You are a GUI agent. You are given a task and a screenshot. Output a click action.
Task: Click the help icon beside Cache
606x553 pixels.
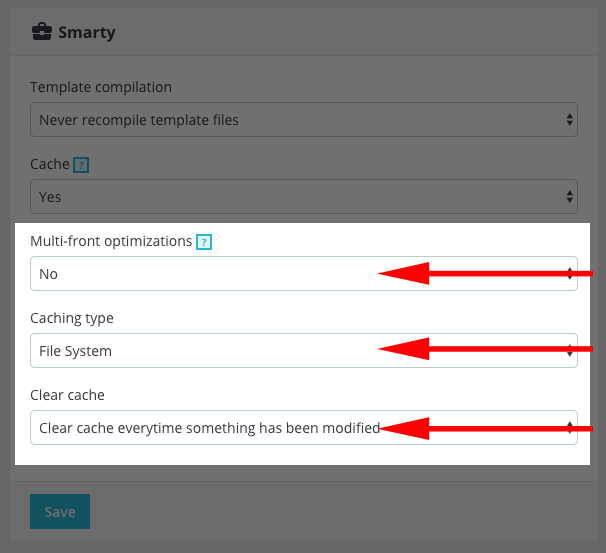click(82, 165)
